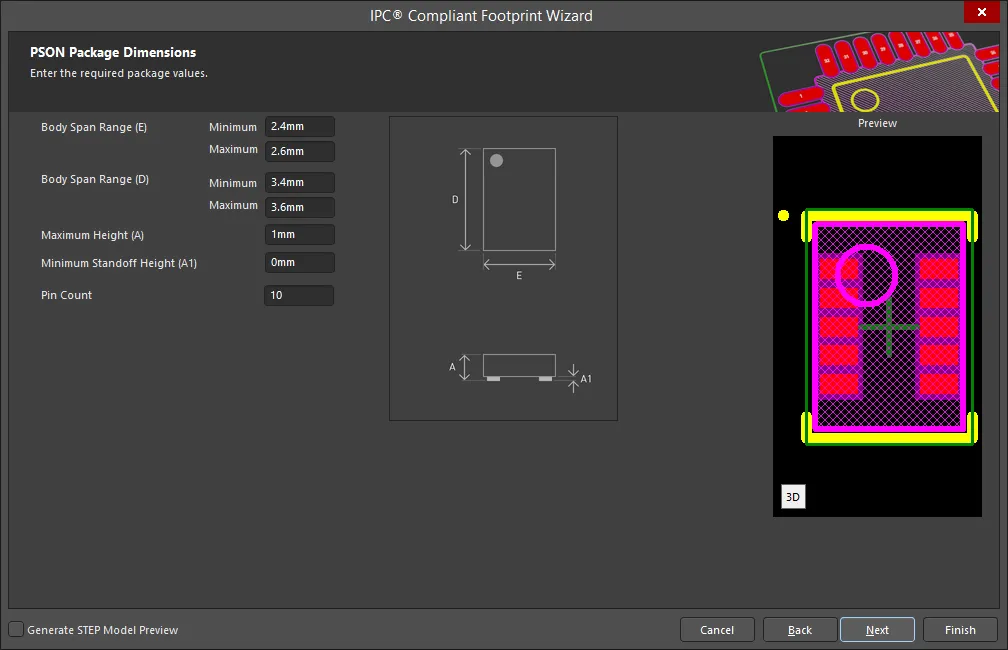The height and width of the screenshot is (650, 1008).
Task: Click the package dimension diagram
Action: (x=503, y=269)
